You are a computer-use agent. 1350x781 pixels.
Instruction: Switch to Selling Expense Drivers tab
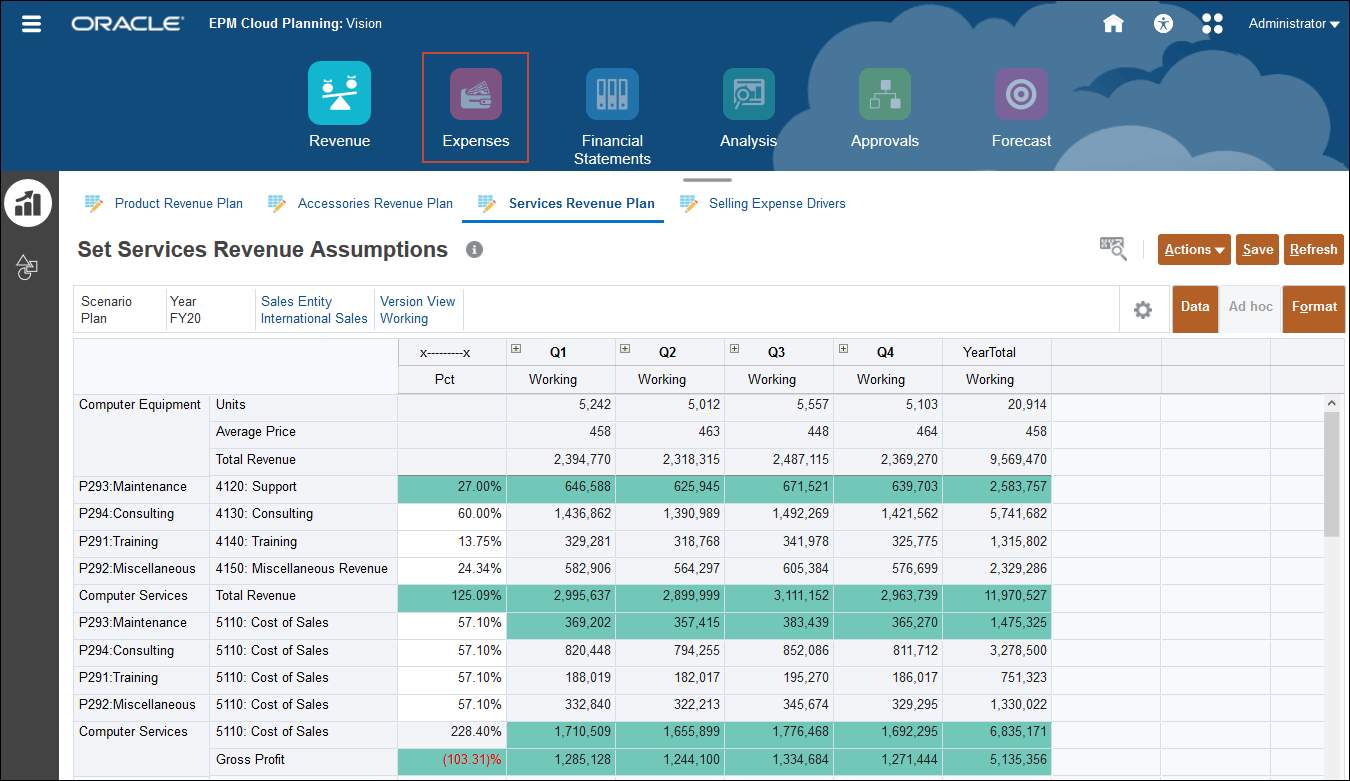pos(776,203)
